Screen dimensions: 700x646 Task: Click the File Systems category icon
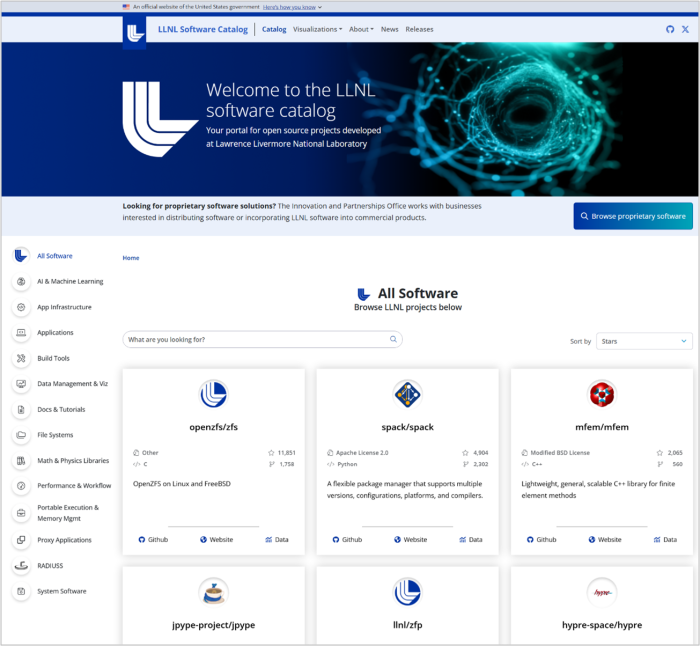21,436
